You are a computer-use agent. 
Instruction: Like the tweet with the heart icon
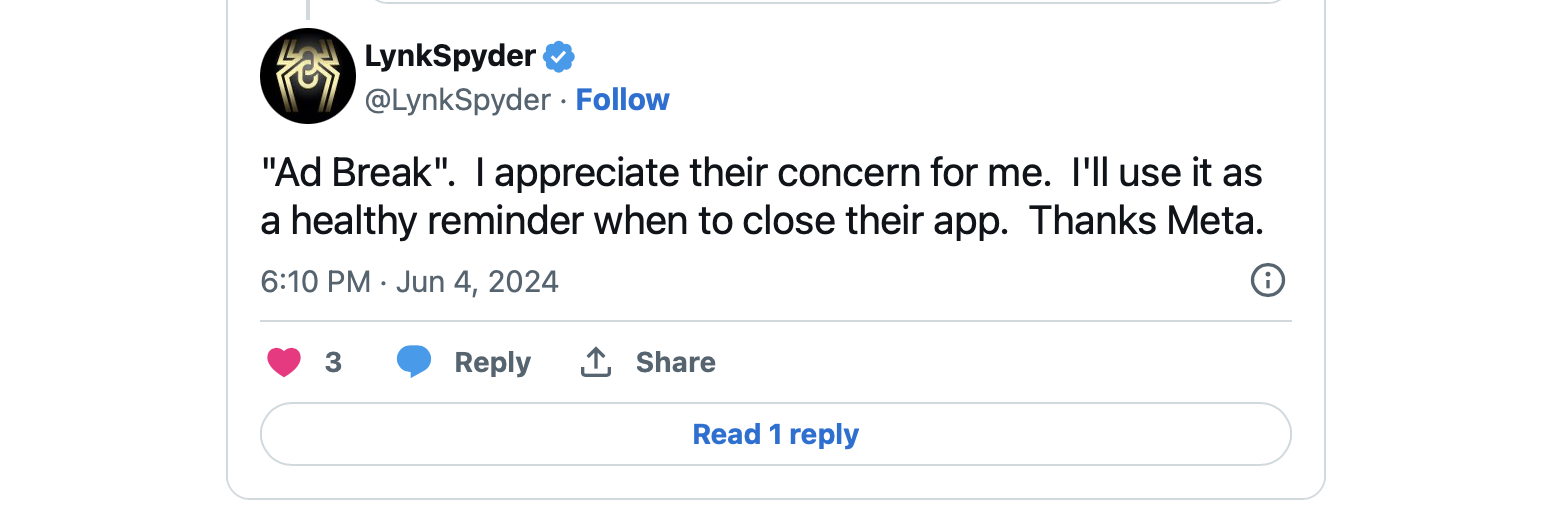(284, 362)
